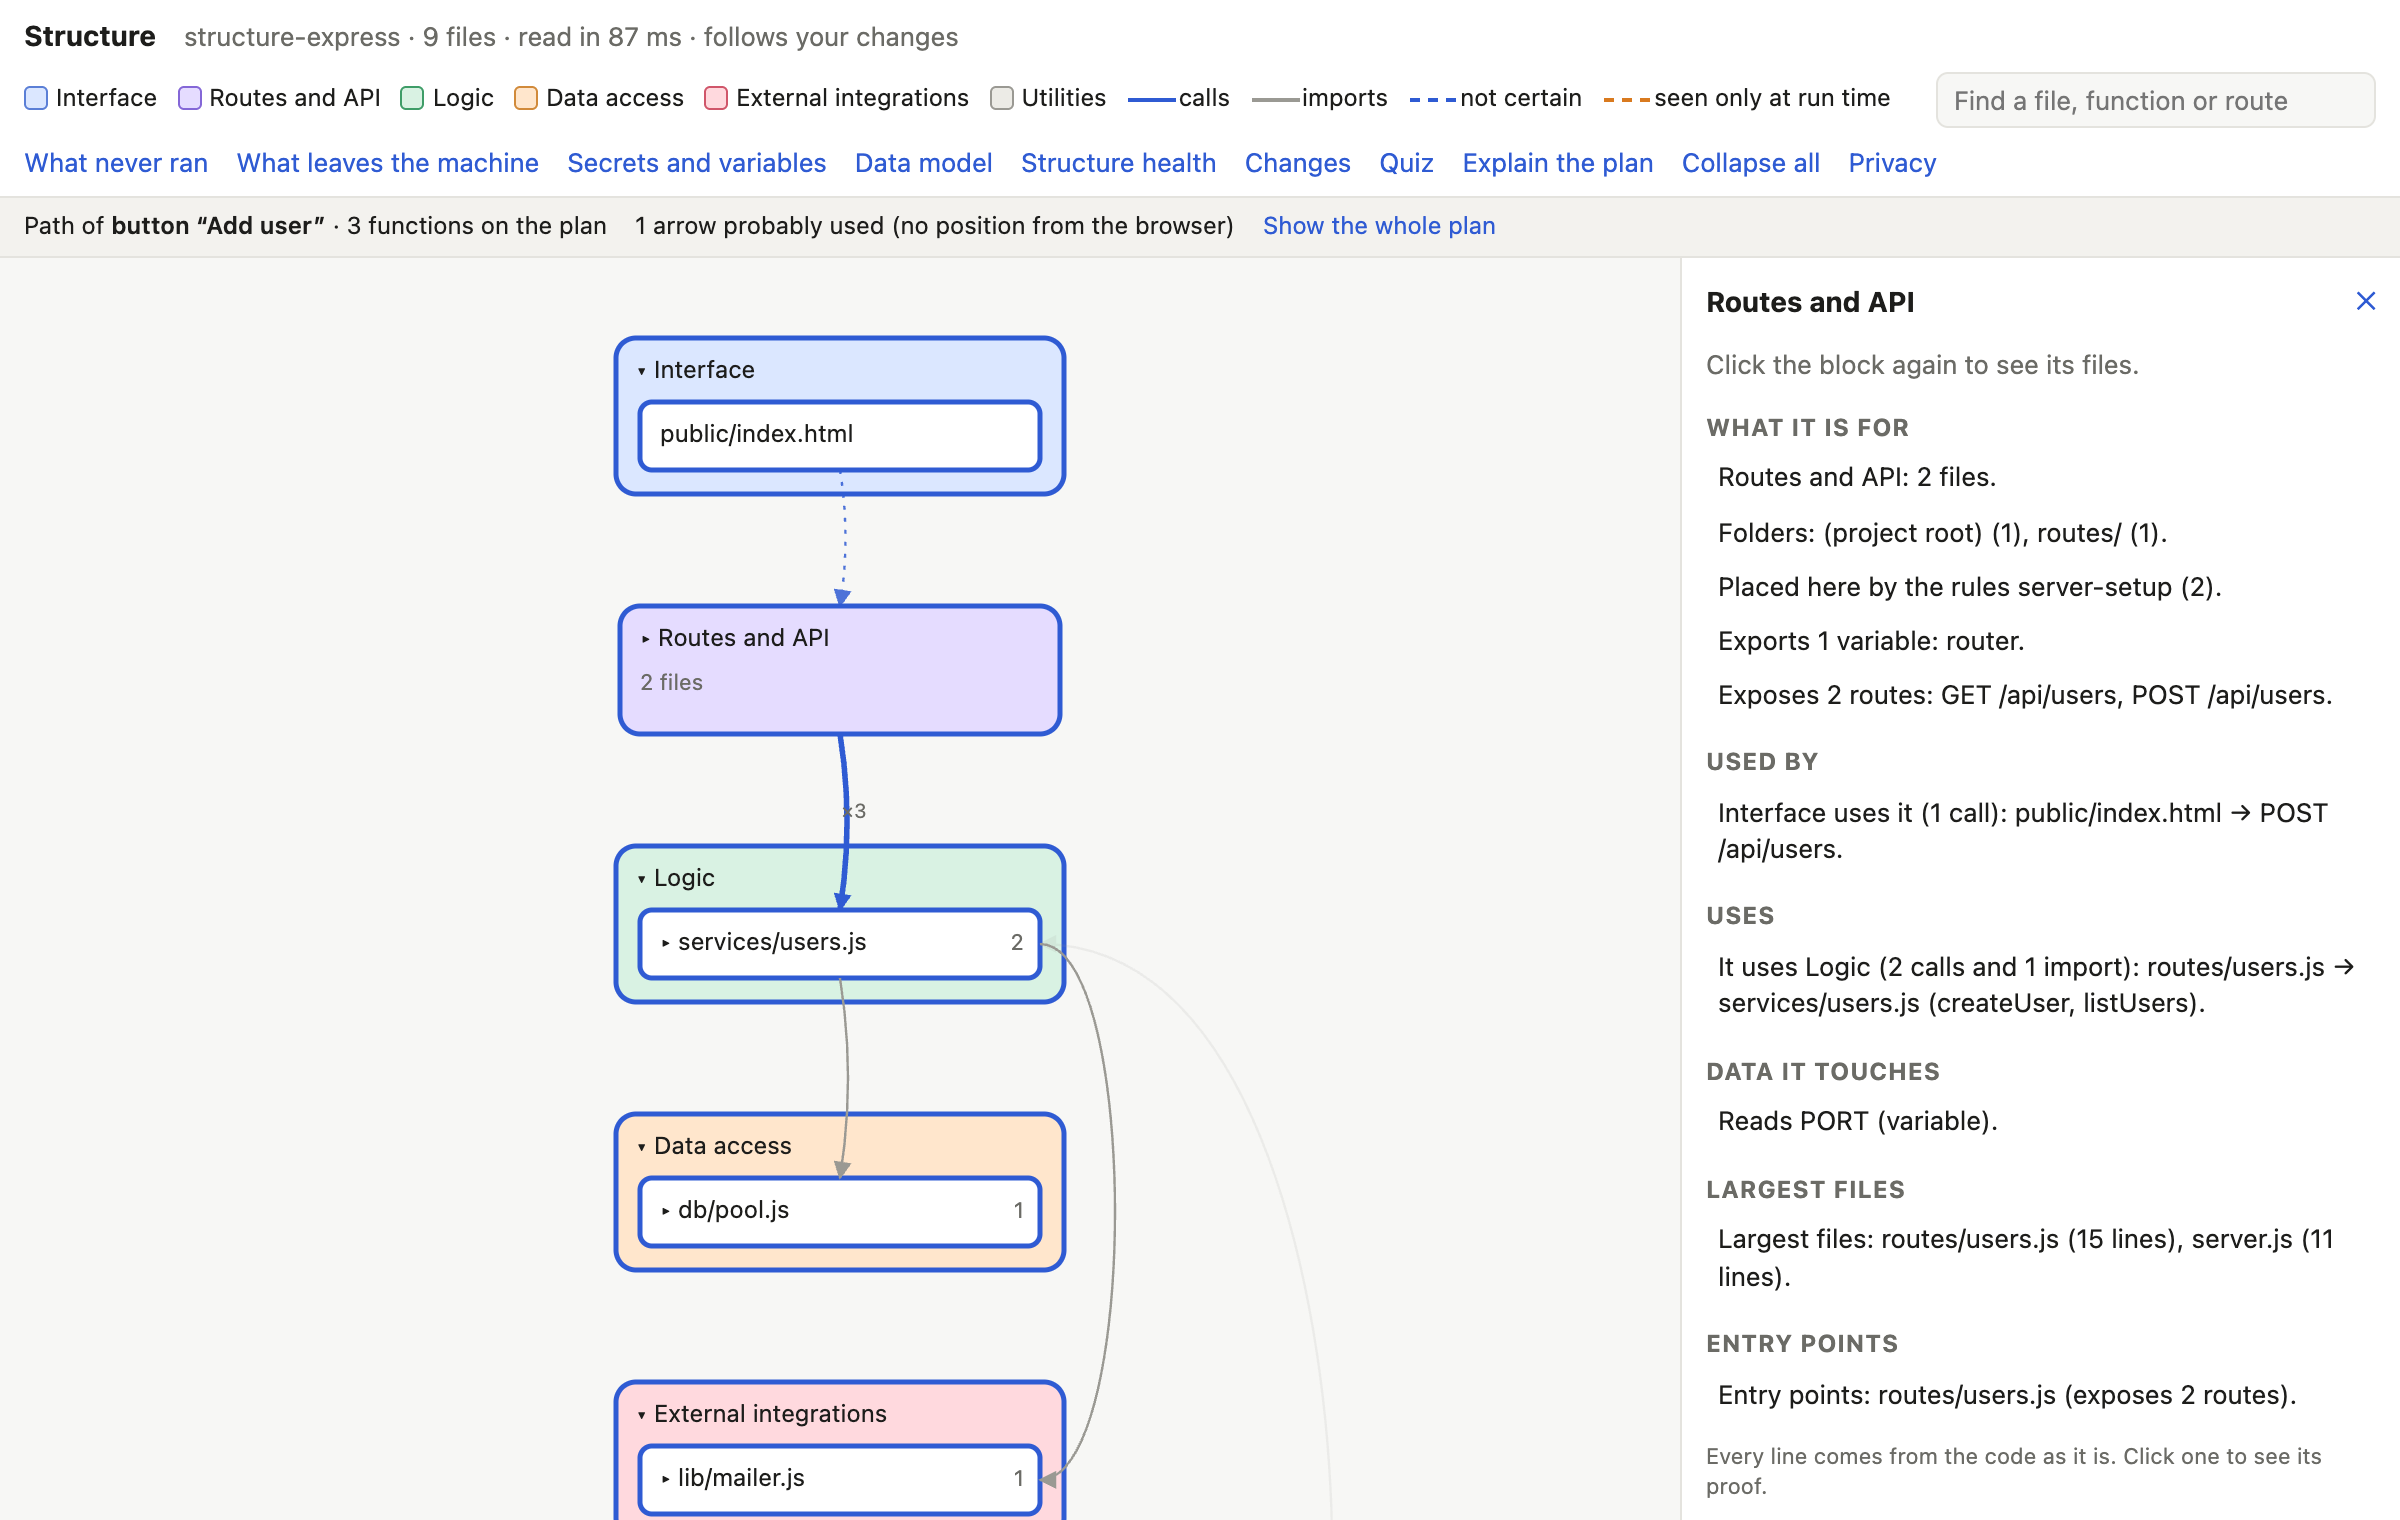Image resolution: width=2400 pixels, height=1520 pixels.
Task: Collapse the Interface block
Action: click(x=642, y=371)
